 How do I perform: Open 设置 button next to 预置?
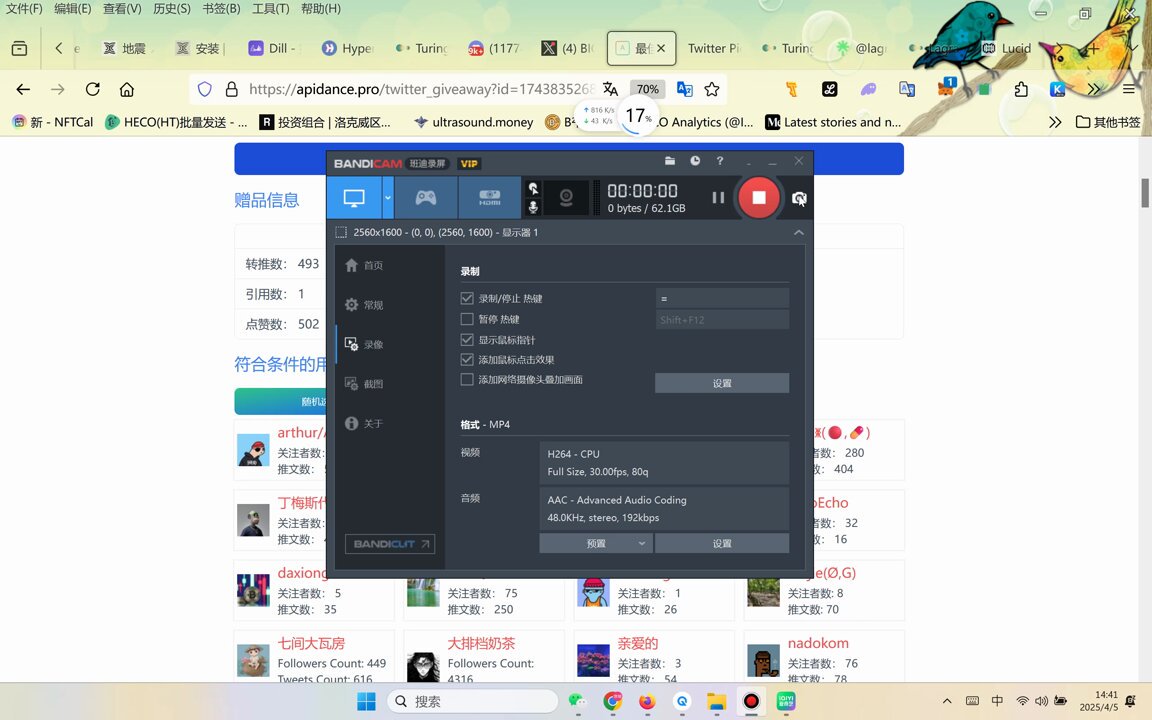coord(722,543)
